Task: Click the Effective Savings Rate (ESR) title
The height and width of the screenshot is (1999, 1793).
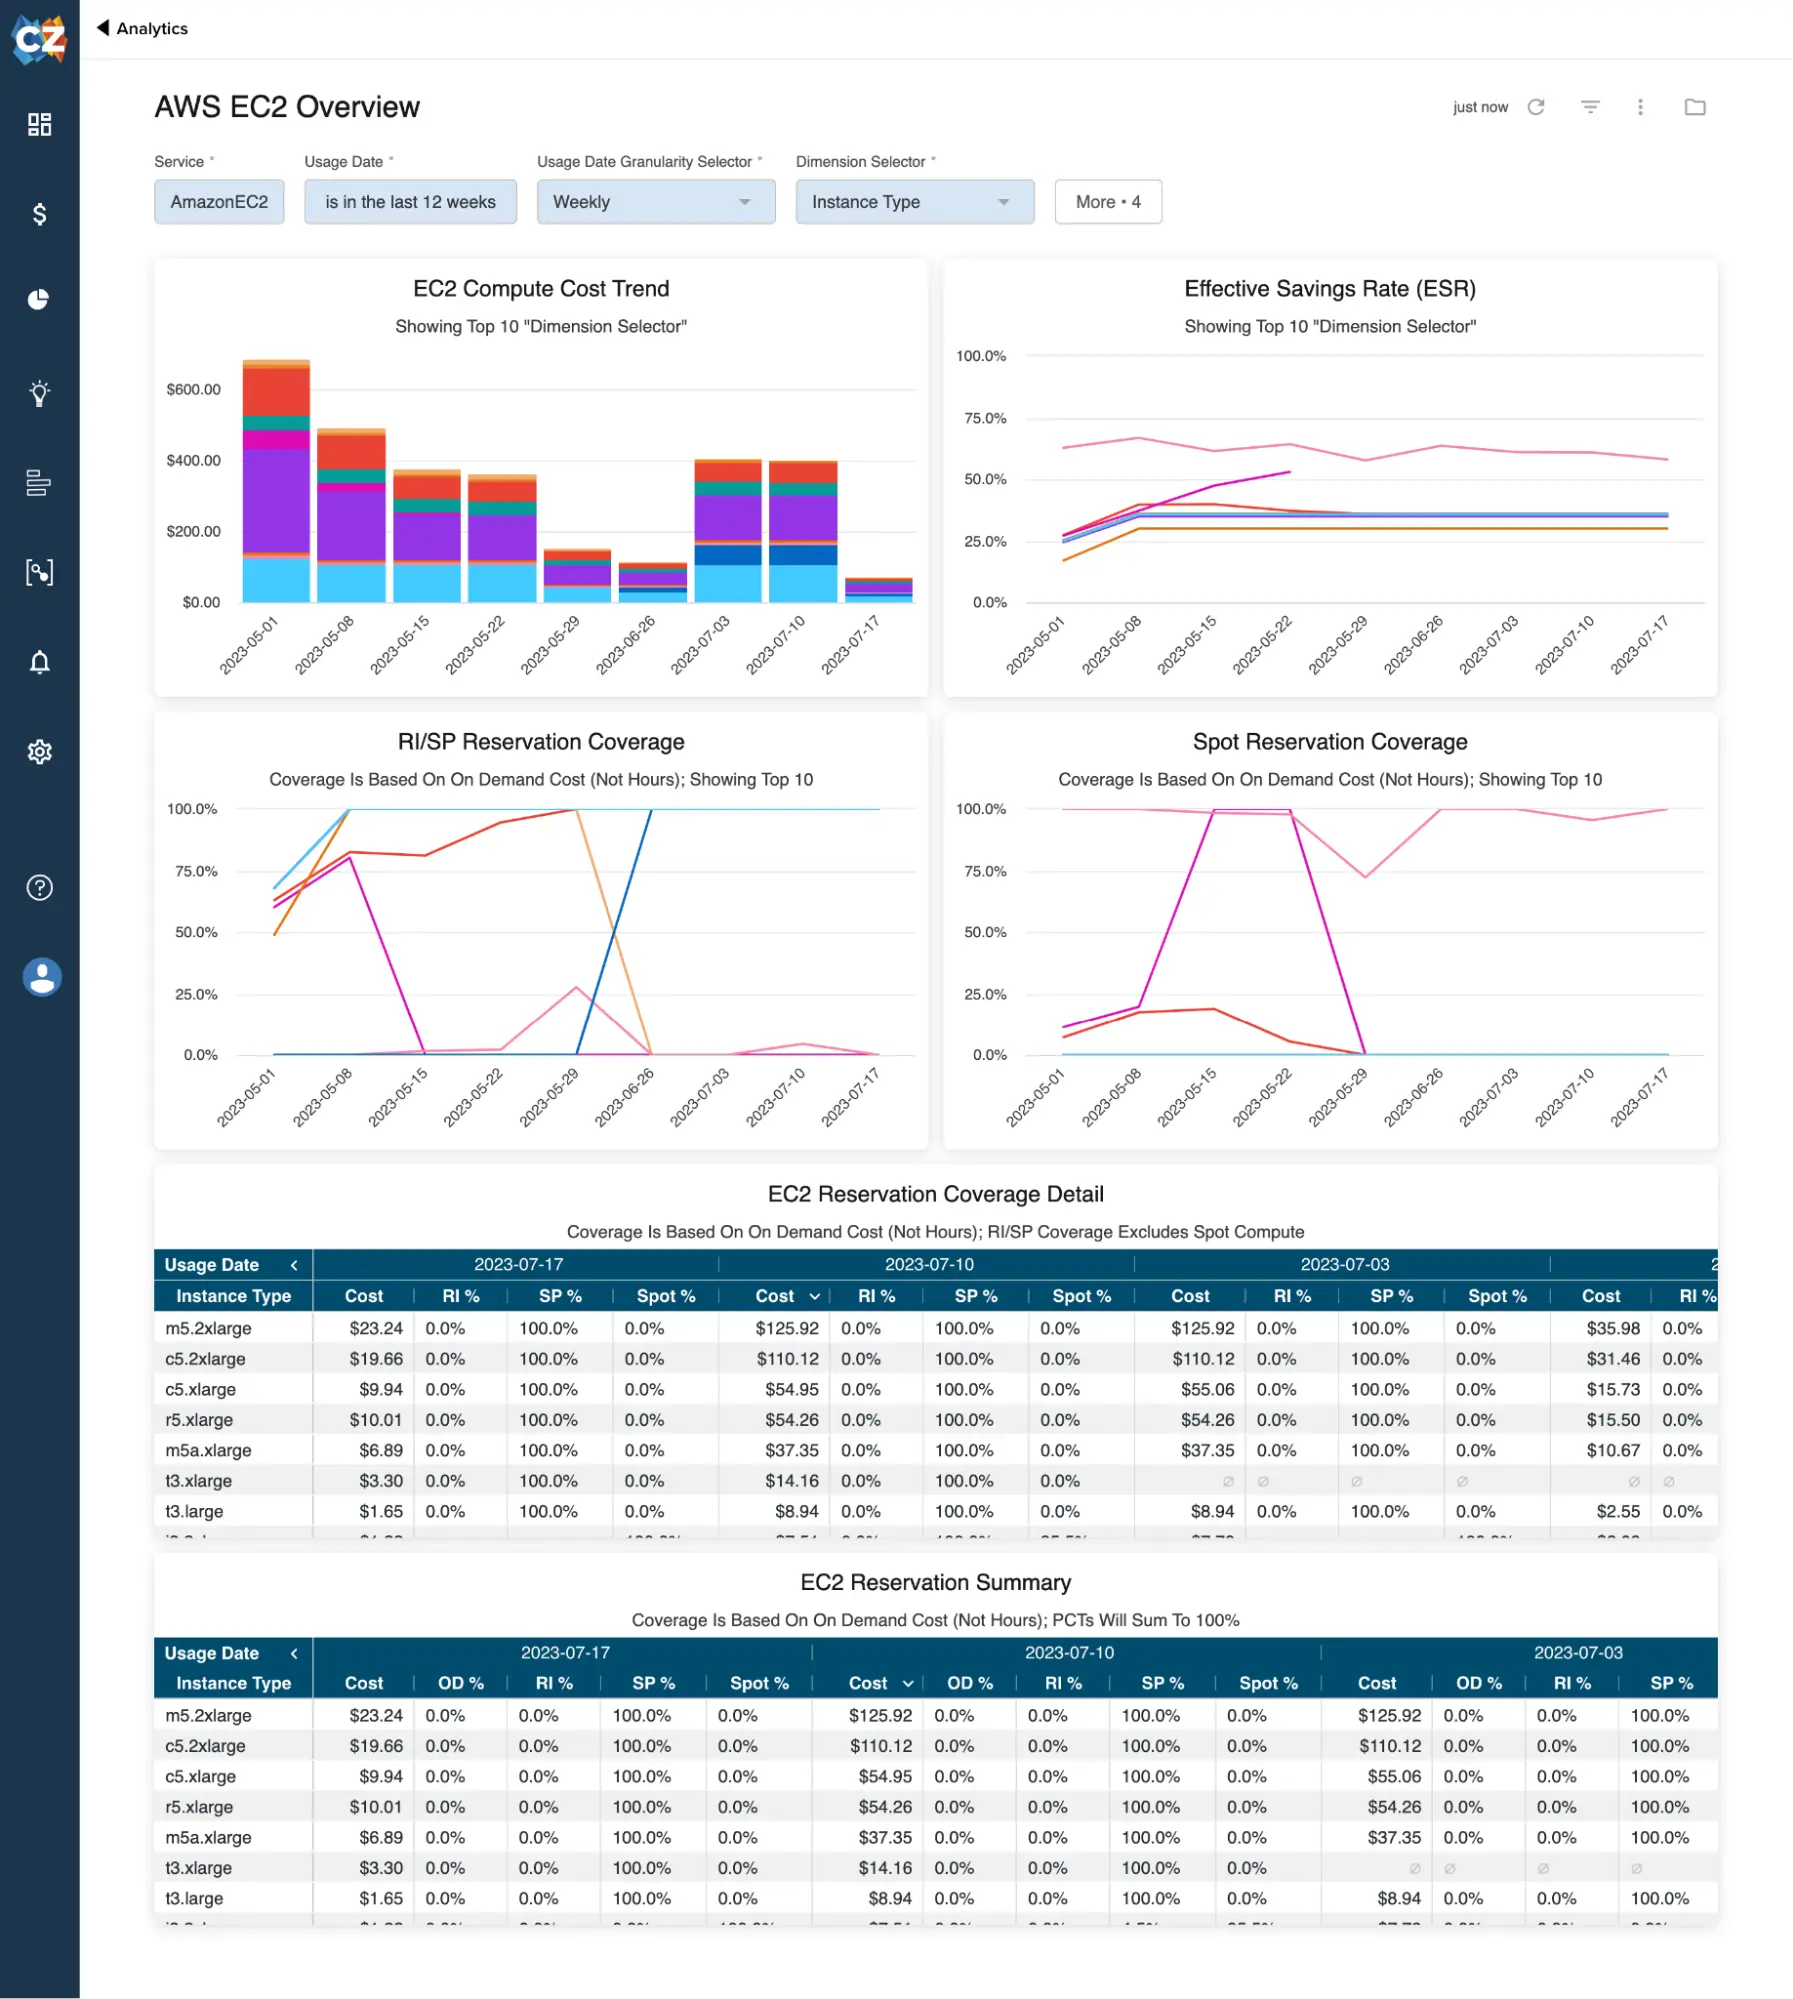Action: 1330,289
